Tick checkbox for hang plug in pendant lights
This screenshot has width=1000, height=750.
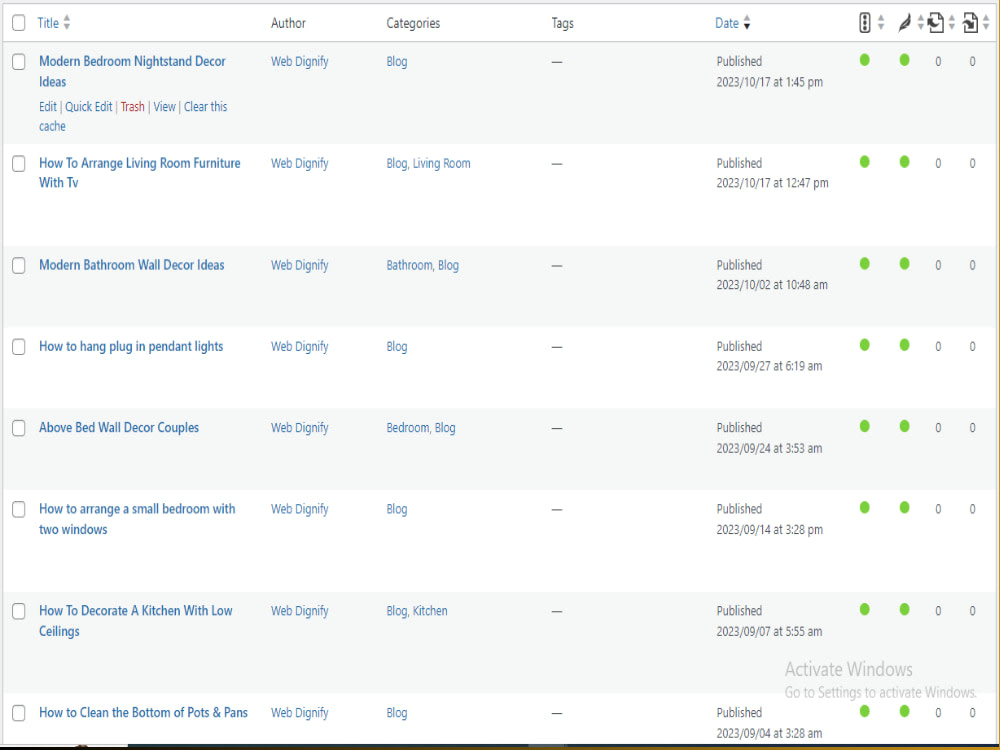pyautogui.click(x=18, y=346)
